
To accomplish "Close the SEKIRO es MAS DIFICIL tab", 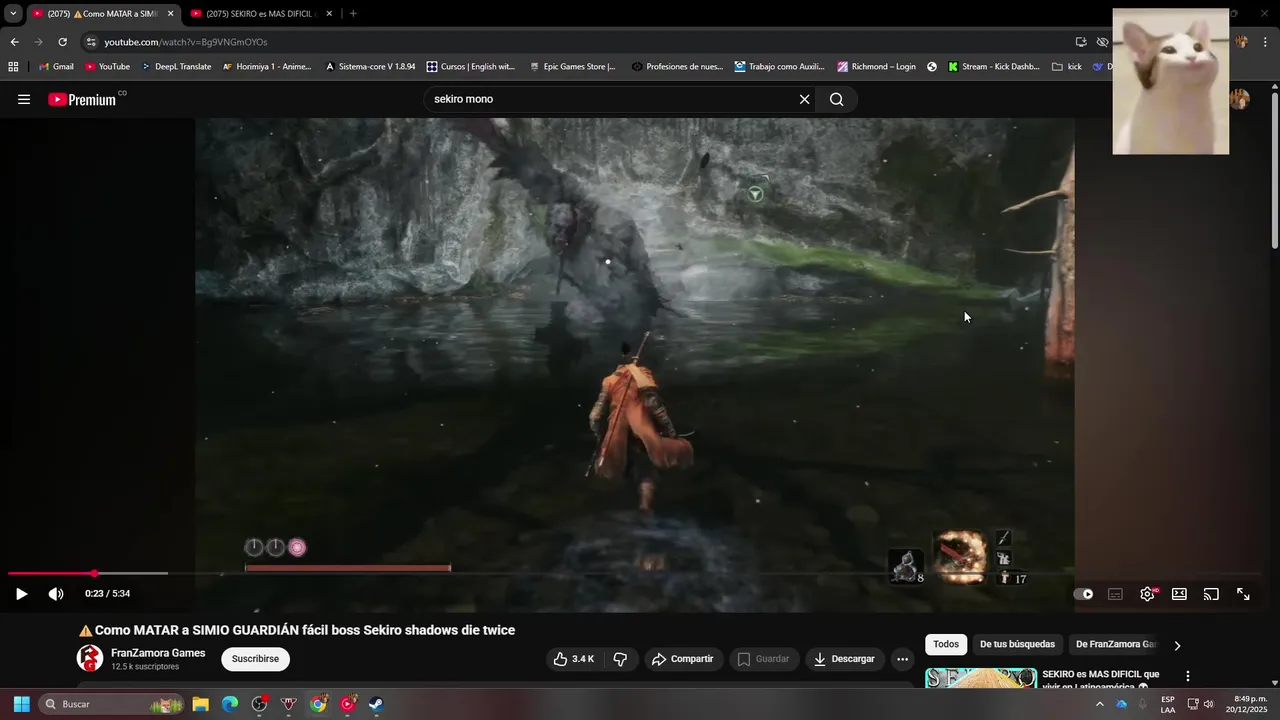I will tap(329, 14).
